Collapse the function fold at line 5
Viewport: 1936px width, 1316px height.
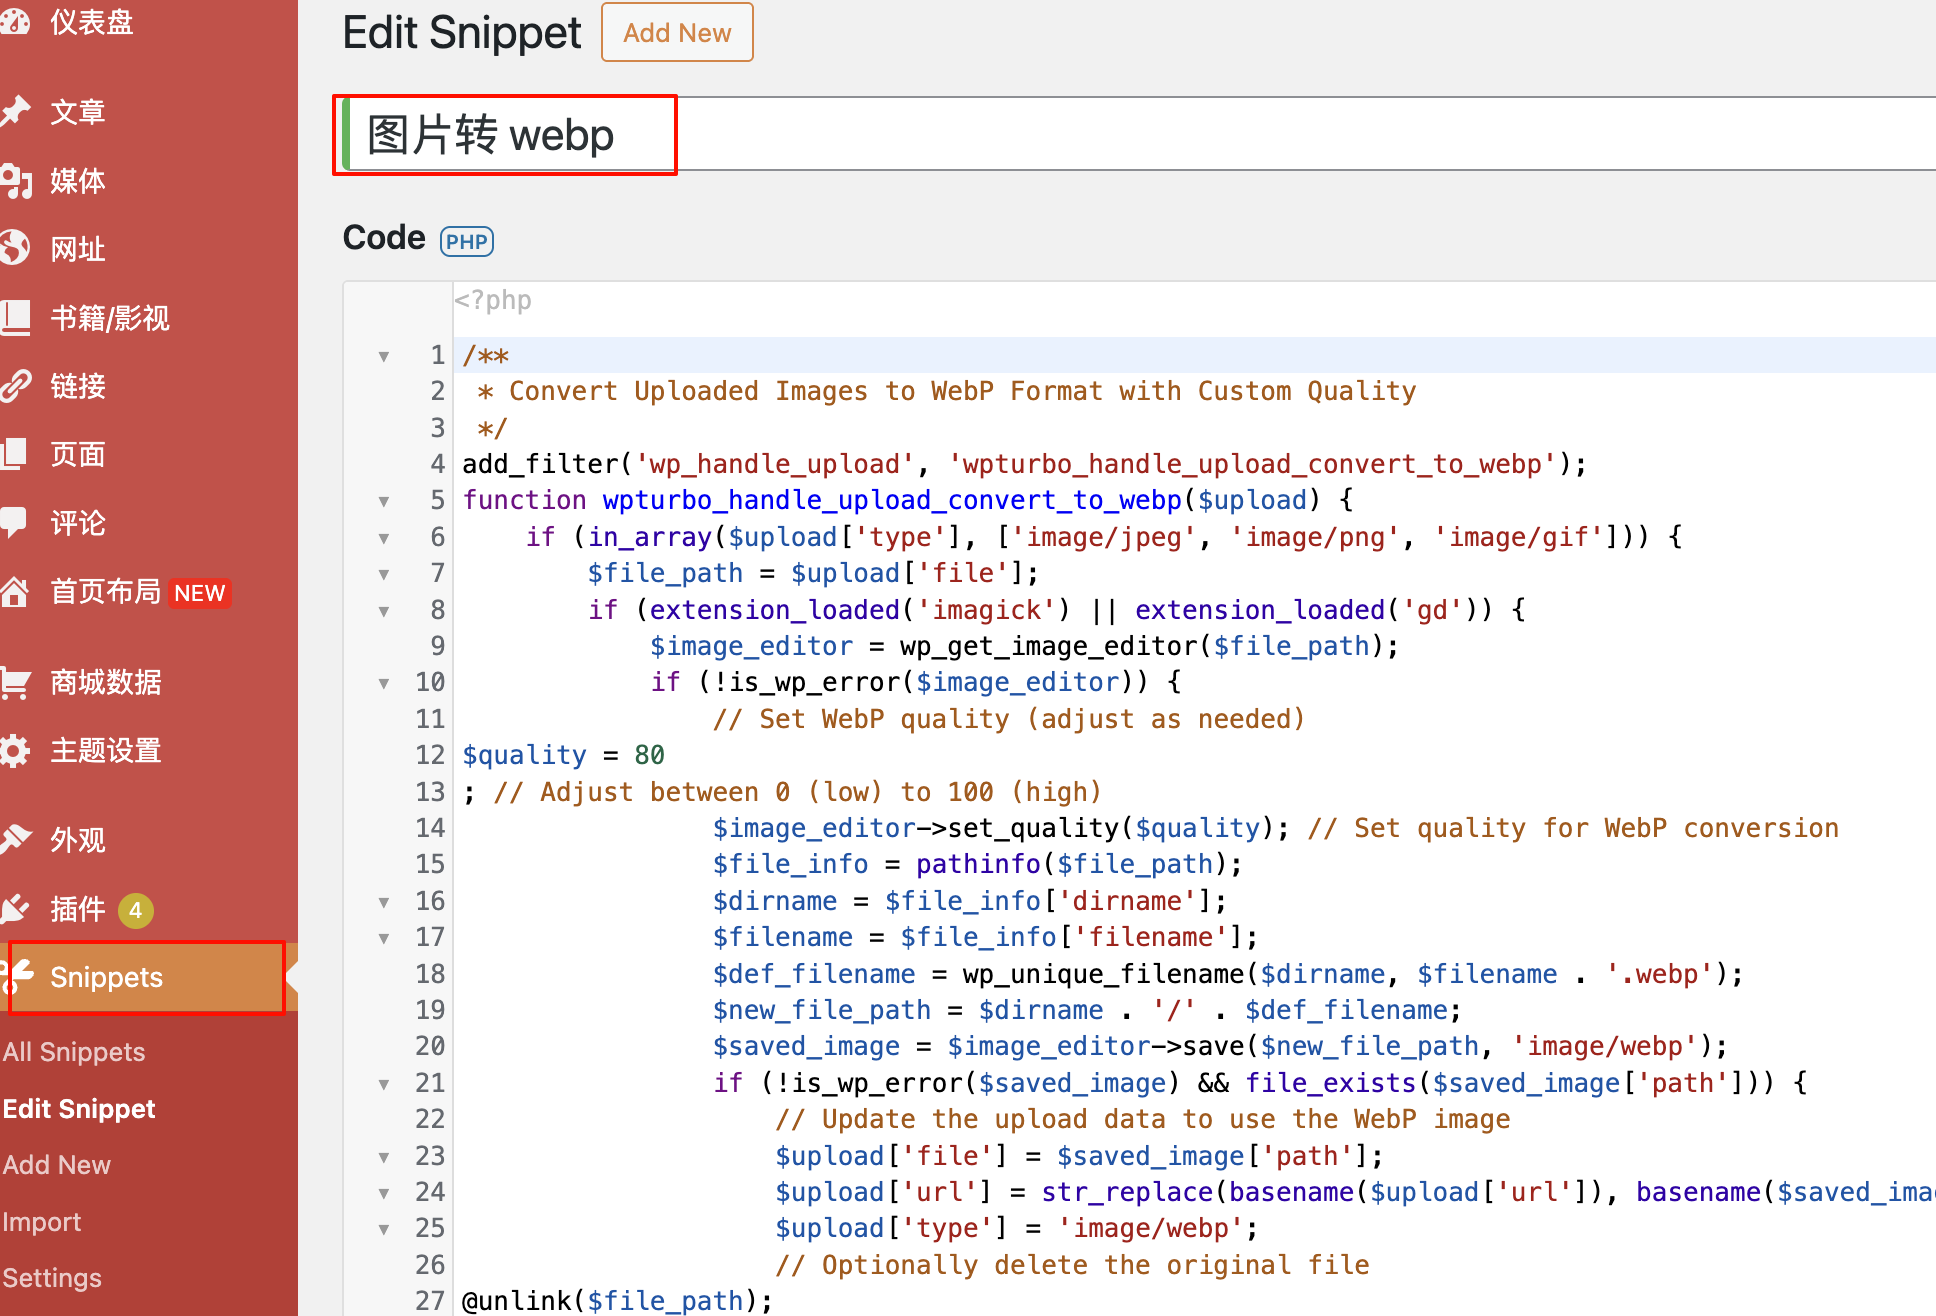point(383,501)
